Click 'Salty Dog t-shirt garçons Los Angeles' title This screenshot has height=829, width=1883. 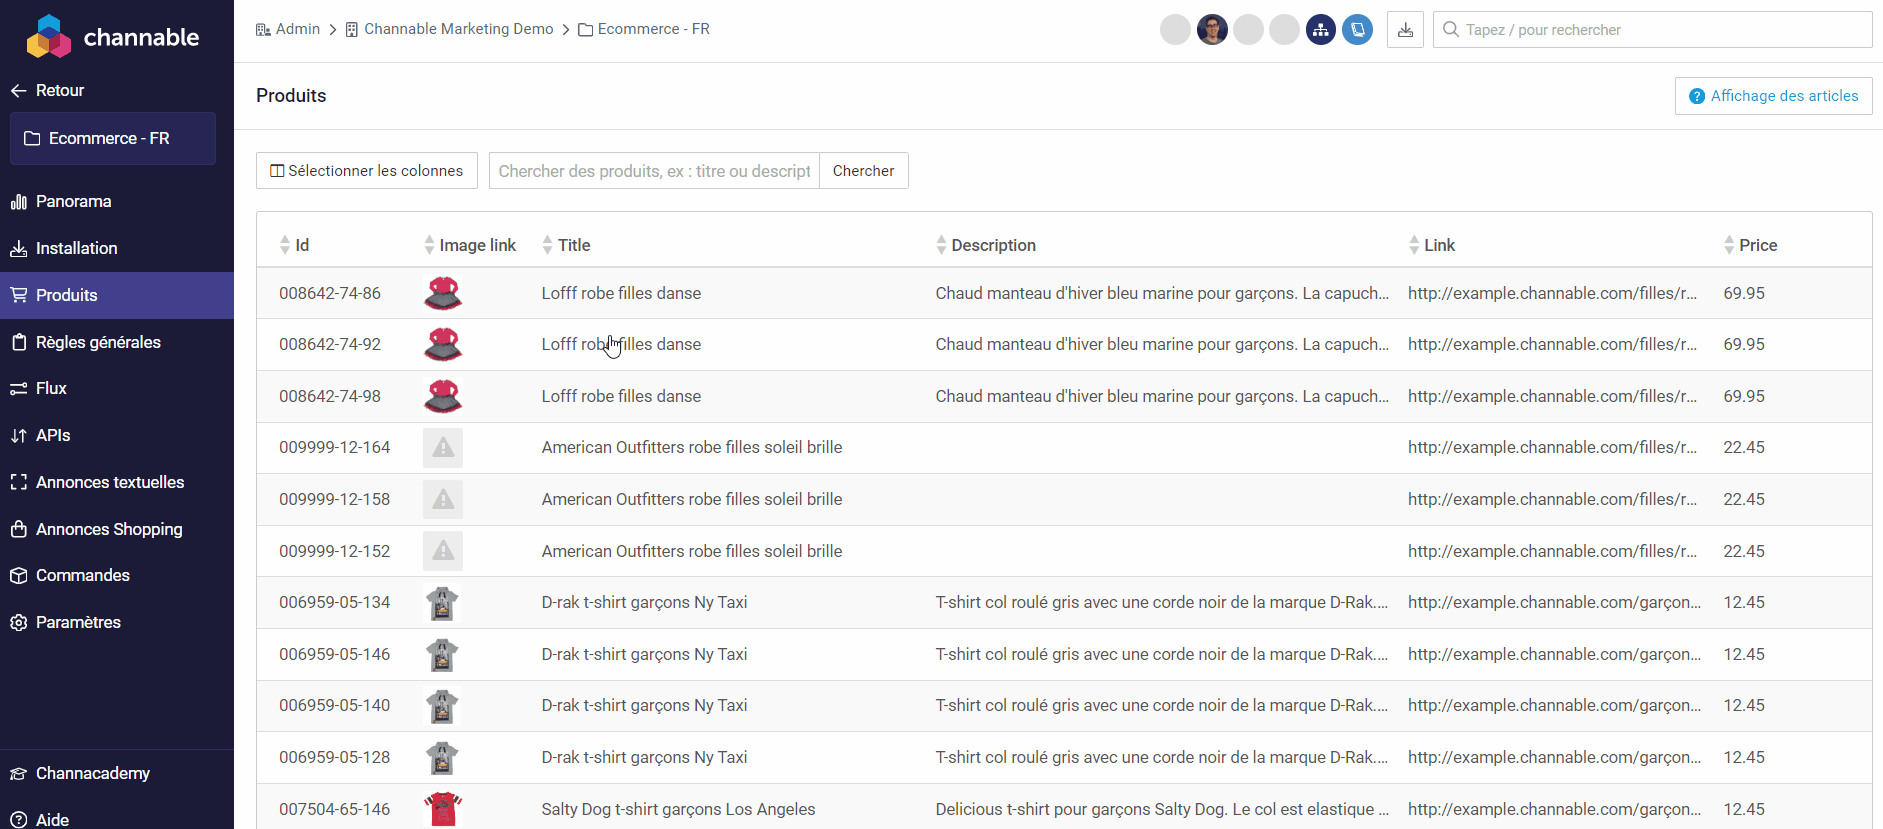coord(679,809)
